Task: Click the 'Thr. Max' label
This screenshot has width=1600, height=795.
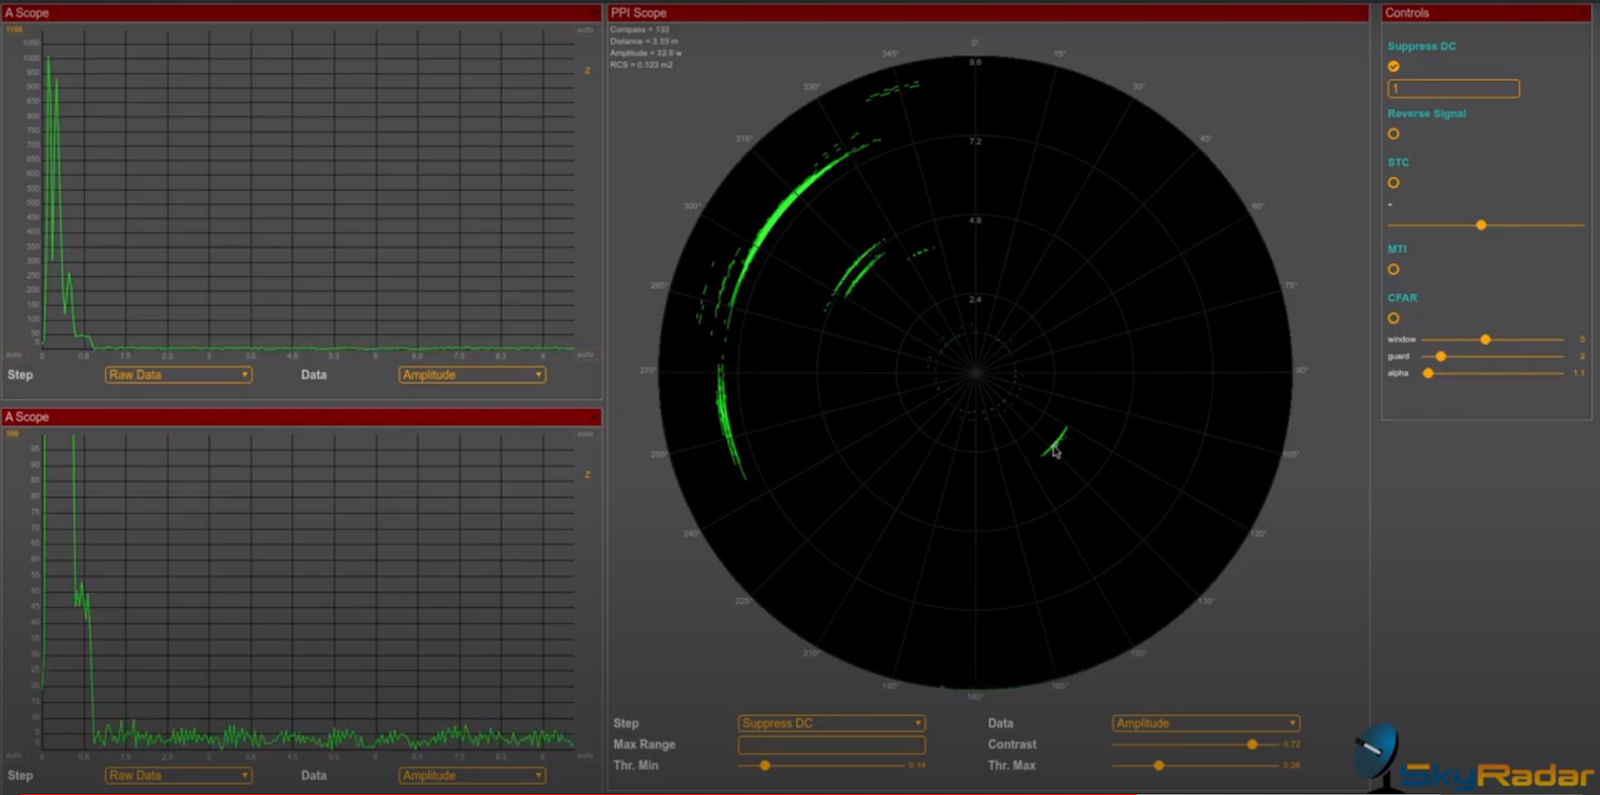Action: coord(1012,766)
